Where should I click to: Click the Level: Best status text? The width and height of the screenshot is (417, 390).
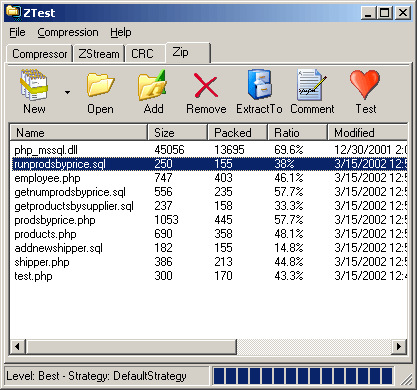[96, 376]
